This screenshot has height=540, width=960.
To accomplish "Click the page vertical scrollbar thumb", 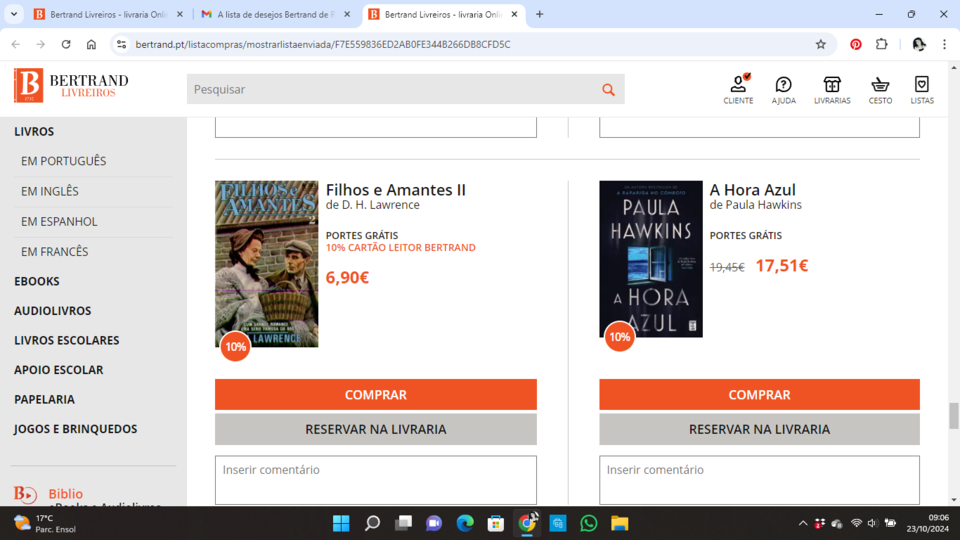I will point(953,414).
